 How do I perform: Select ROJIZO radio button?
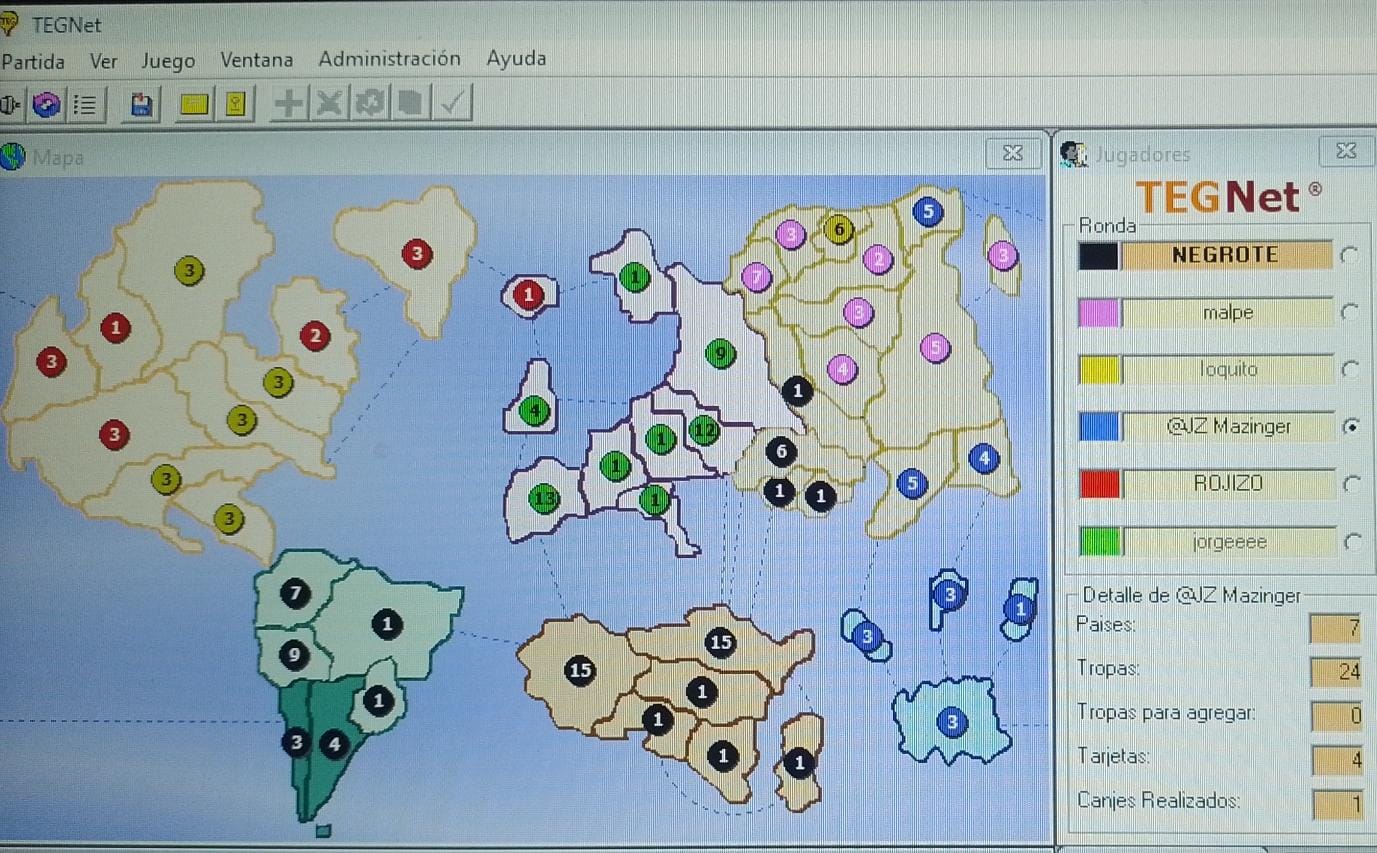coord(1352,484)
